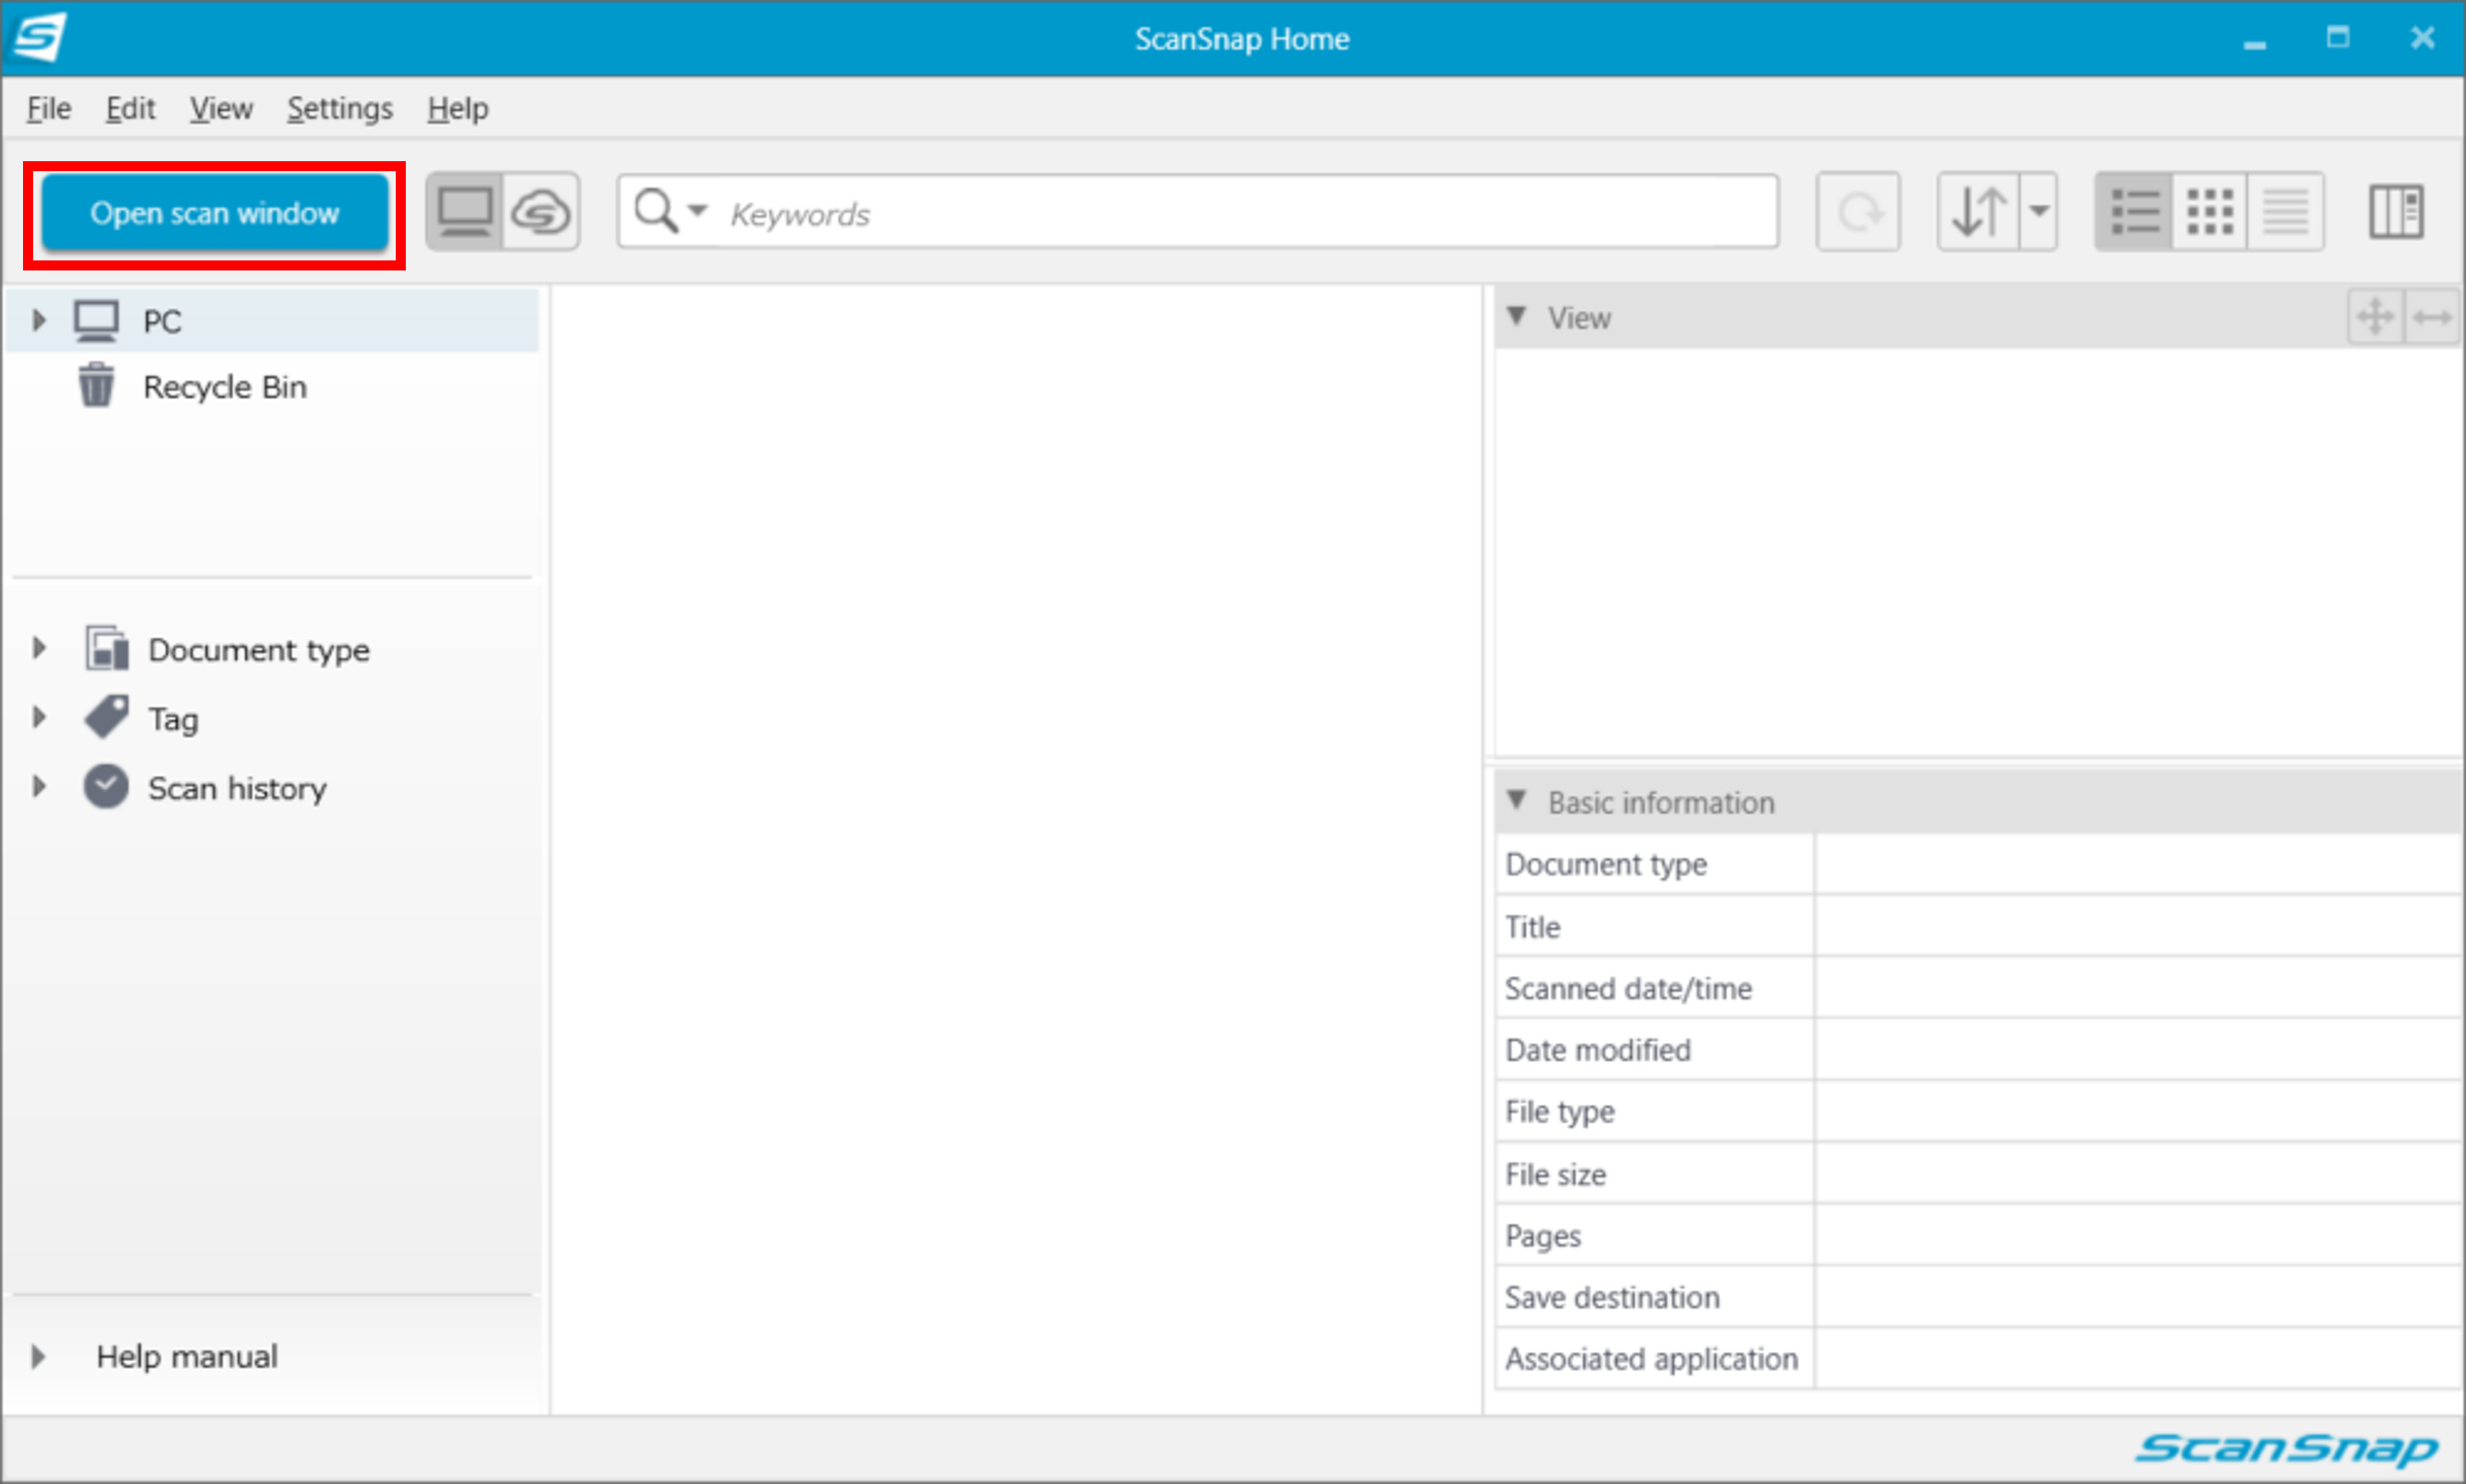
Task: Expand the PC tree node arrow
Action: click(x=39, y=320)
